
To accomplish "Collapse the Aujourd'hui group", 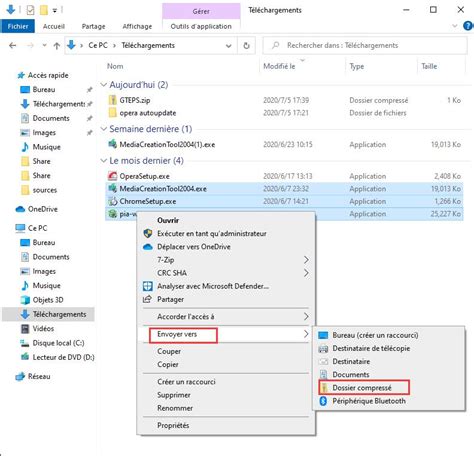I will click(104, 85).
